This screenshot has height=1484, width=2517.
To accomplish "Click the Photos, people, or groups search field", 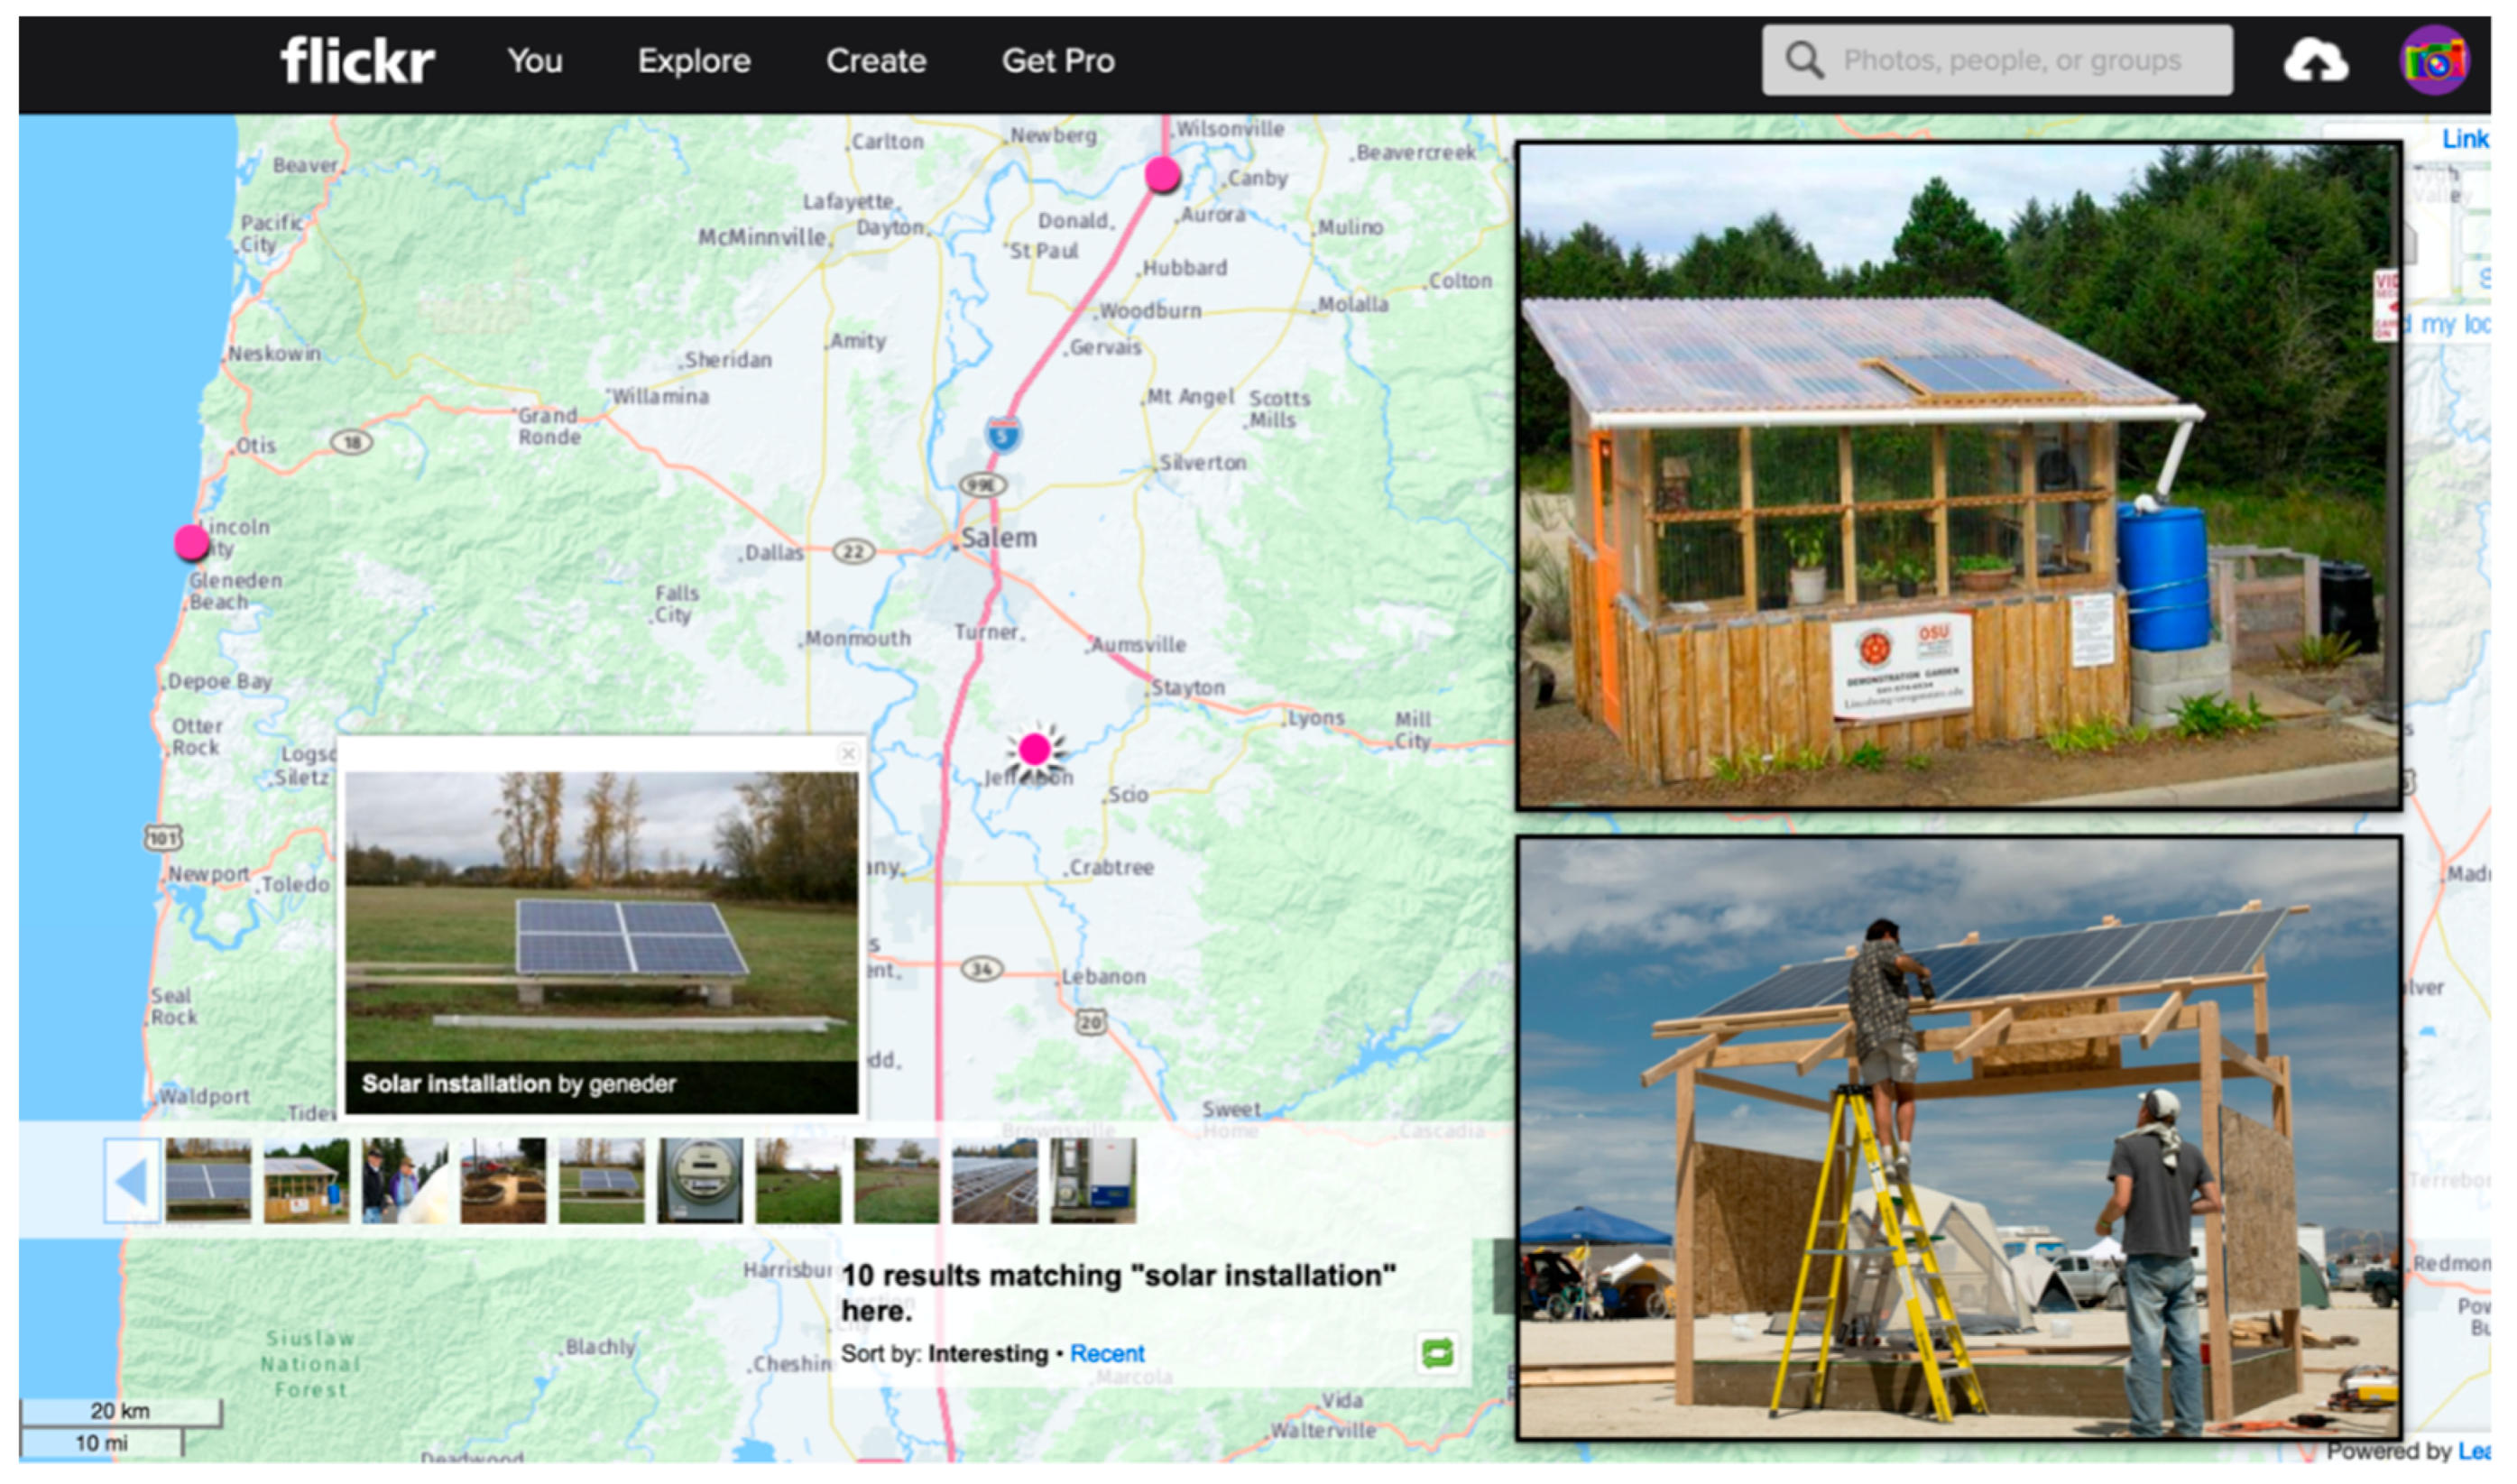I will point(2010,61).
